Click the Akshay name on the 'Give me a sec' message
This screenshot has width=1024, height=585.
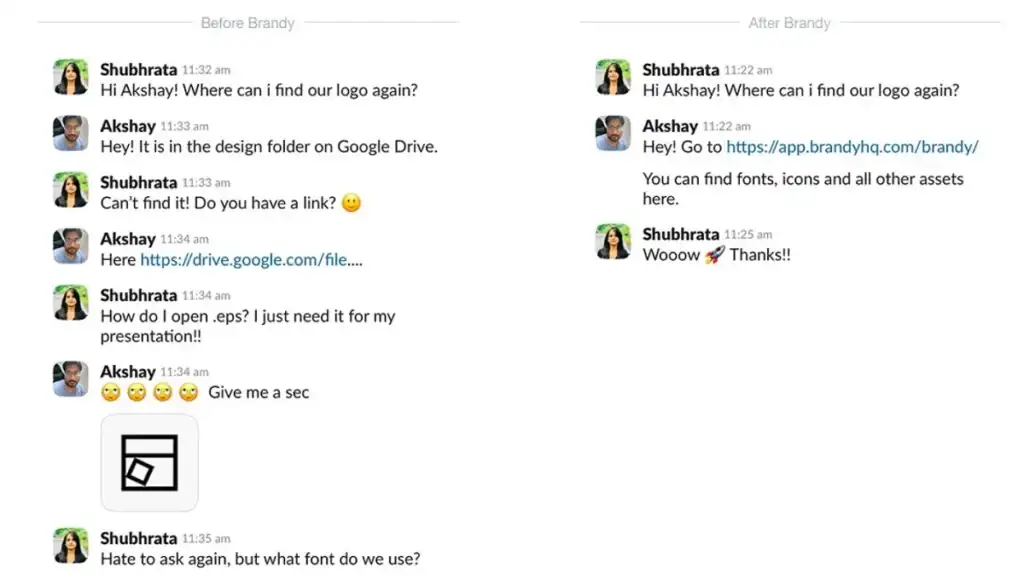pos(127,372)
